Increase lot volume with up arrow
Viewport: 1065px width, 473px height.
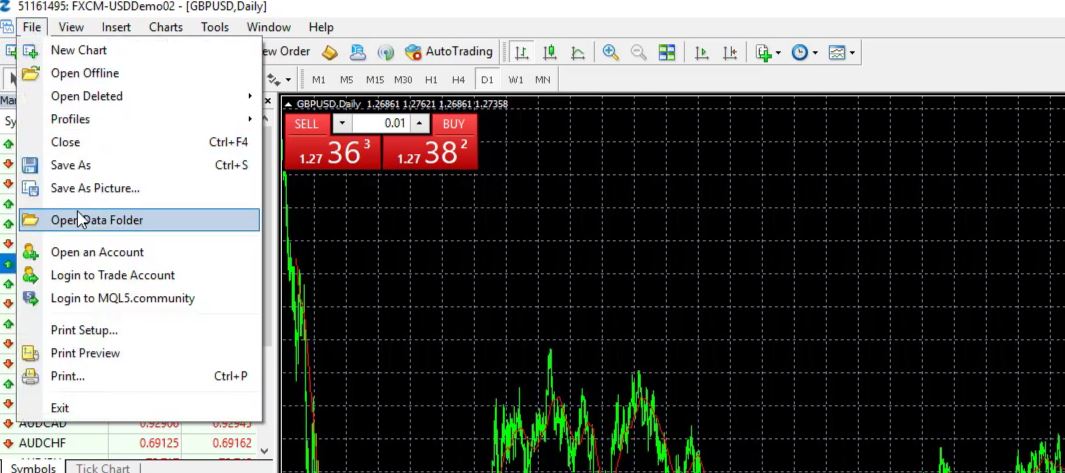419,124
